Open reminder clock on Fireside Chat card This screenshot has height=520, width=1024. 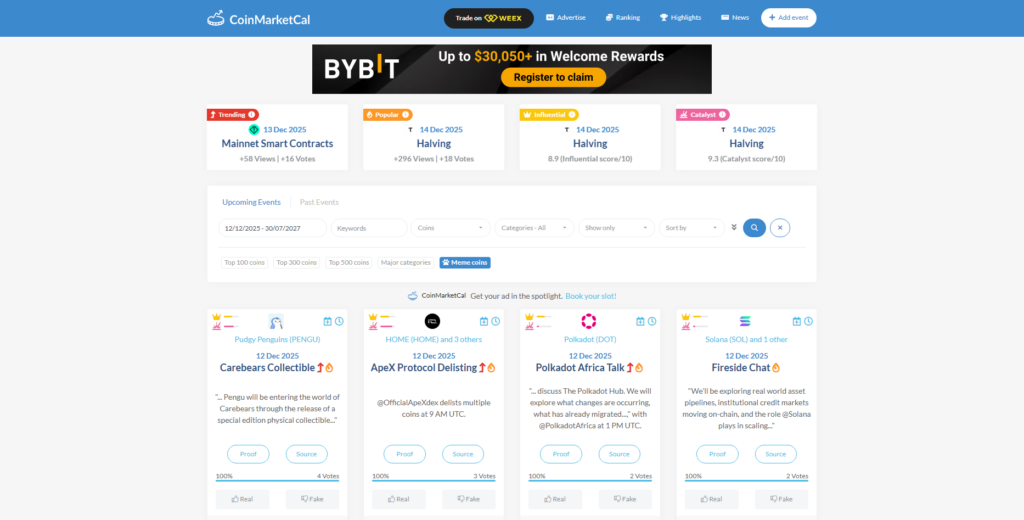pyautogui.click(x=808, y=321)
